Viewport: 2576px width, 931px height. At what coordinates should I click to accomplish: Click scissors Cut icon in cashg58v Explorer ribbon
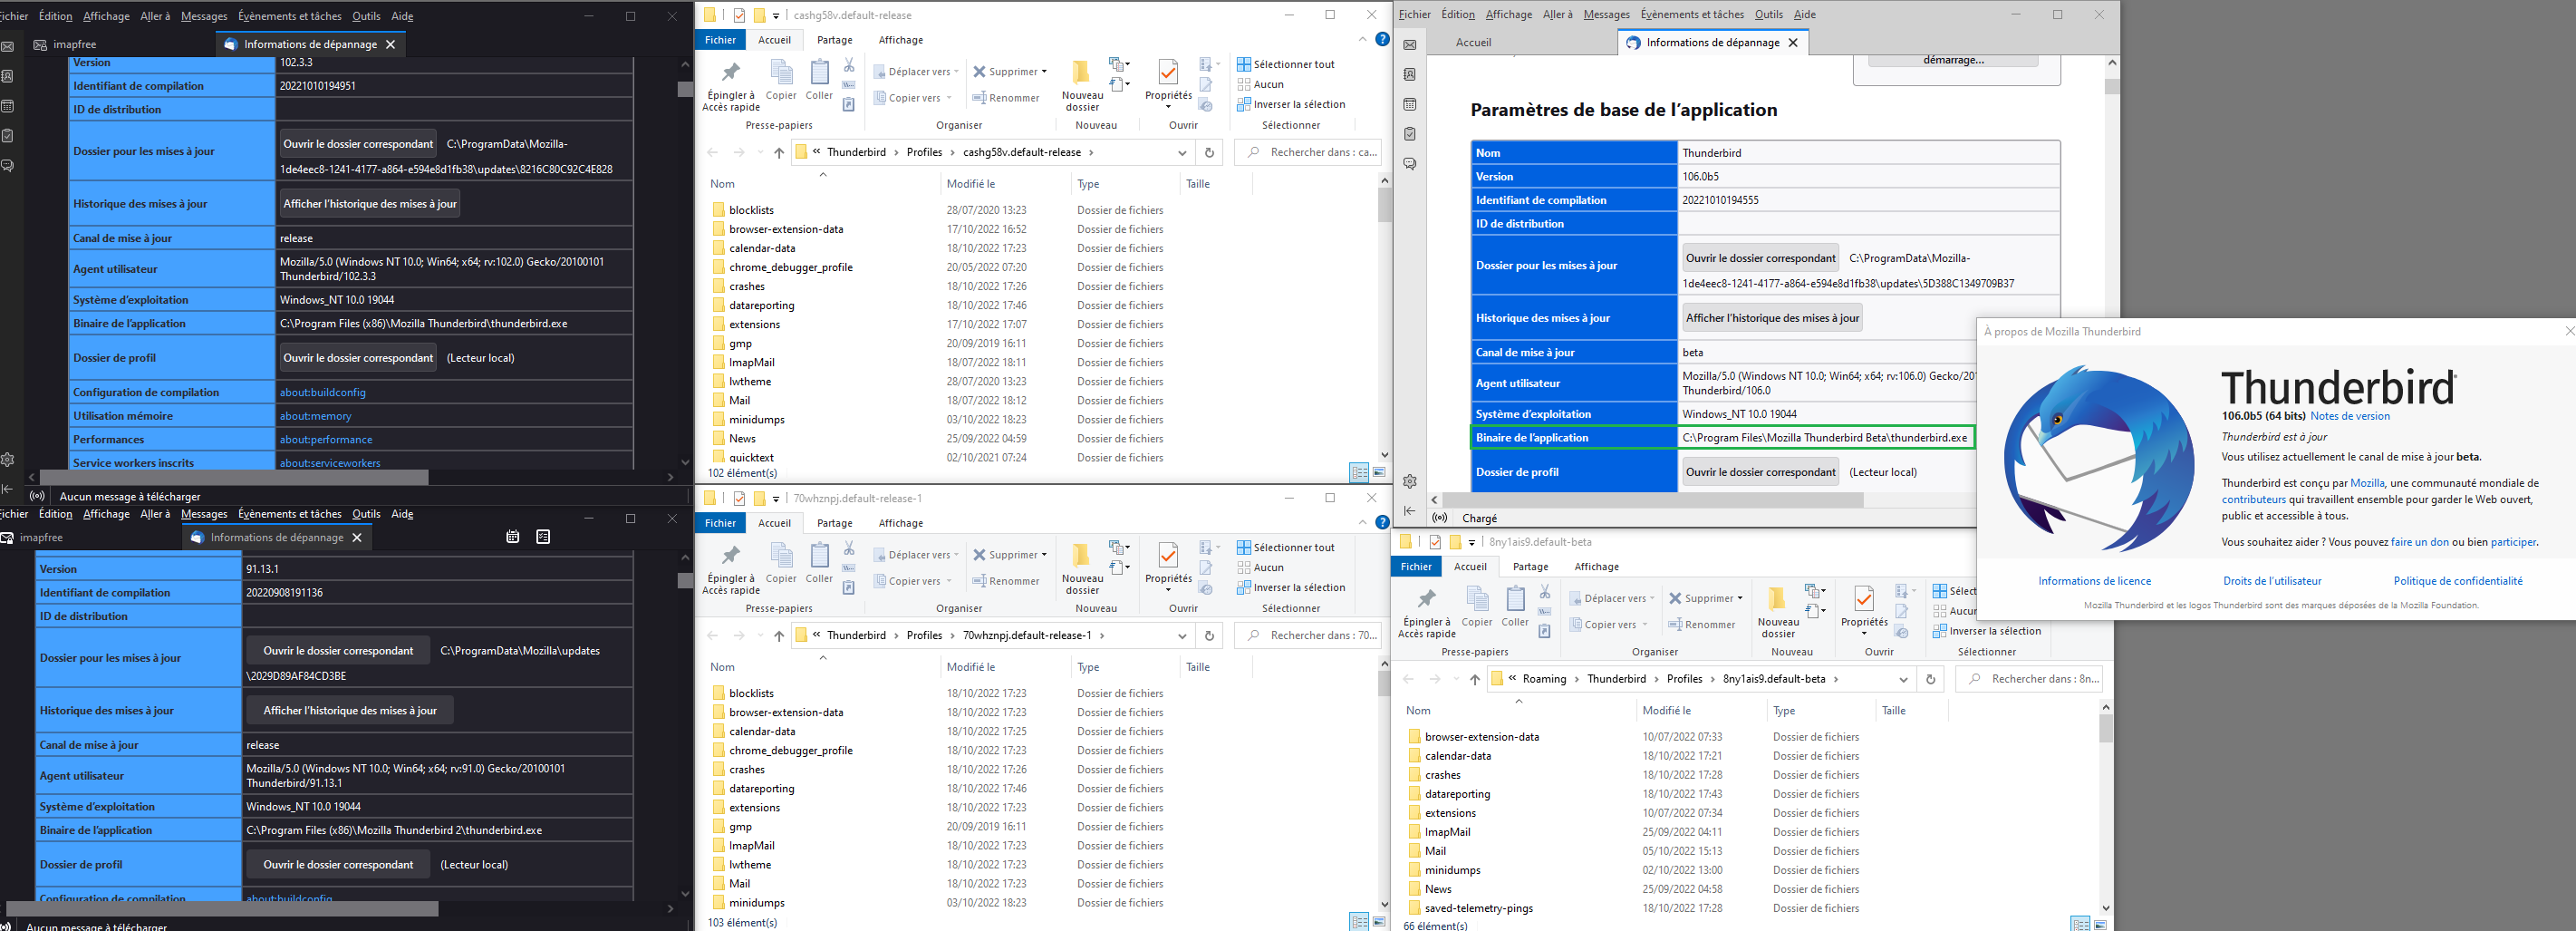pos(849,65)
